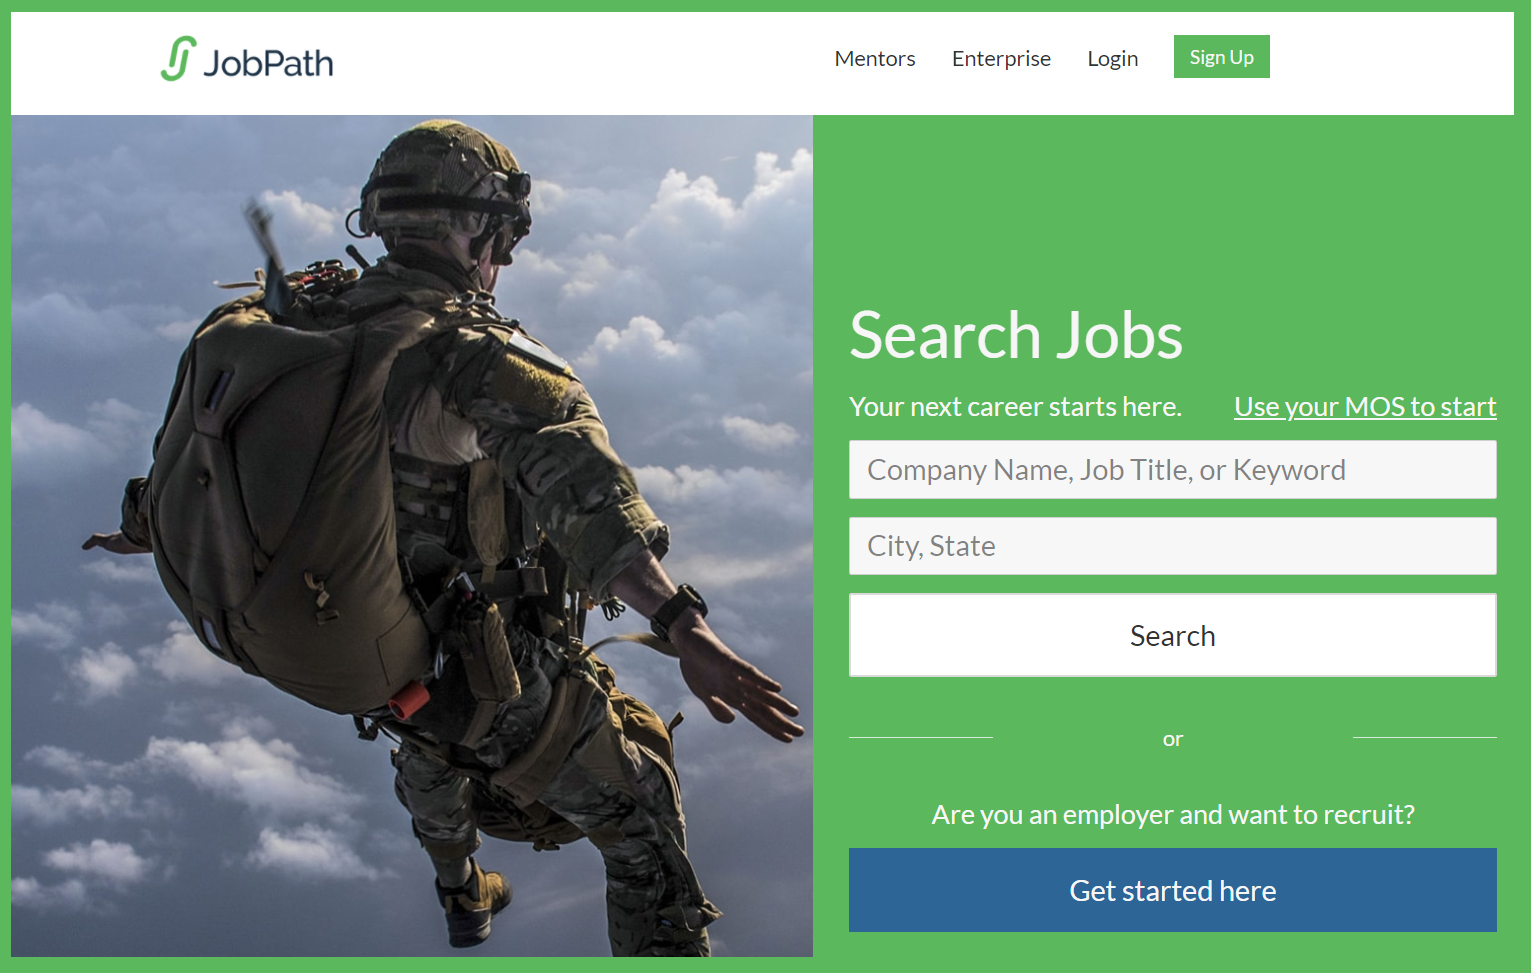Go to the Enterprise page

click(x=1000, y=59)
